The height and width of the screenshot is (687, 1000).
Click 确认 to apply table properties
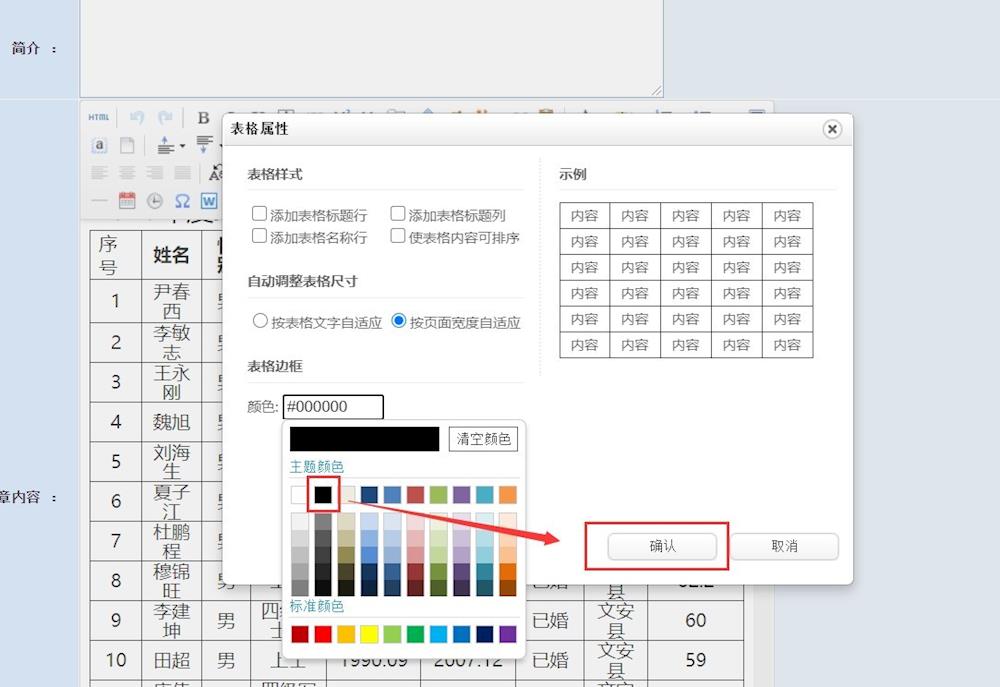tap(662, 546)
